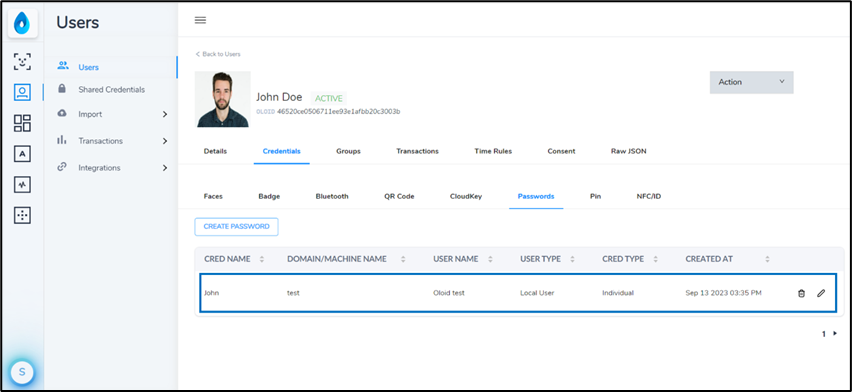The image size is (852, 392).
Task: Click the domain cell test
Action: (x=293, y=293)
